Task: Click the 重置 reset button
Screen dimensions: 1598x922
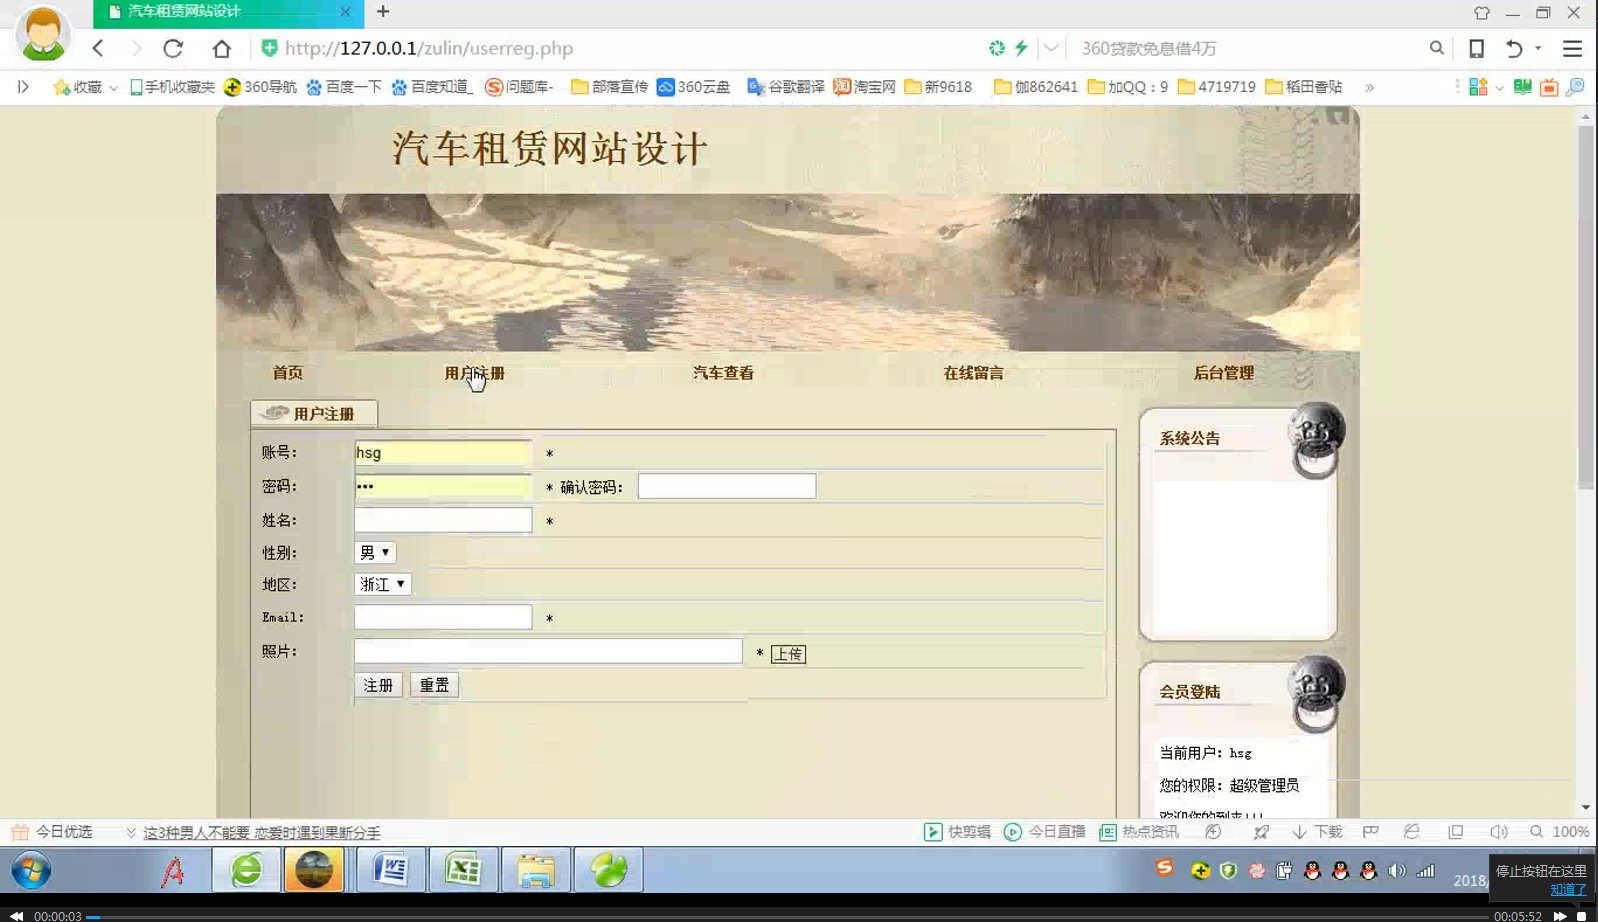Action: tap(434, 685)
